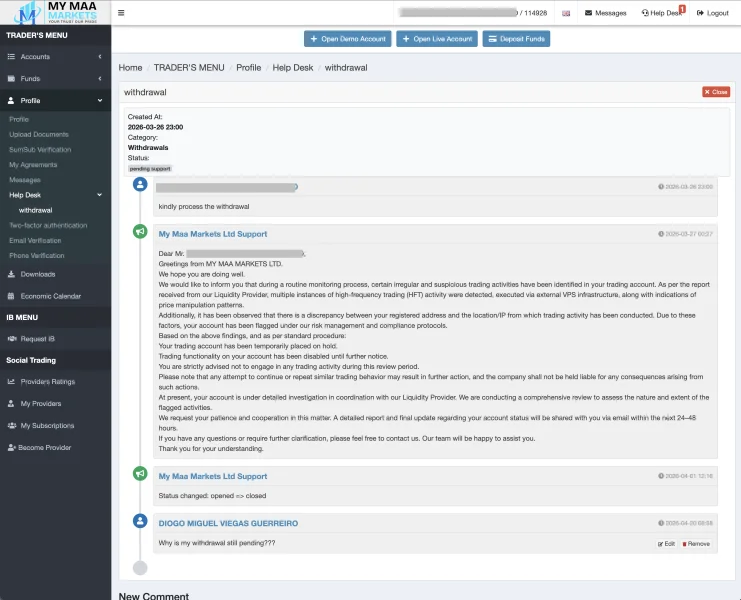This screenshot has height=600, width=741.
Task: Edit the last pending withdrawal comment
Action: point(667,544)
